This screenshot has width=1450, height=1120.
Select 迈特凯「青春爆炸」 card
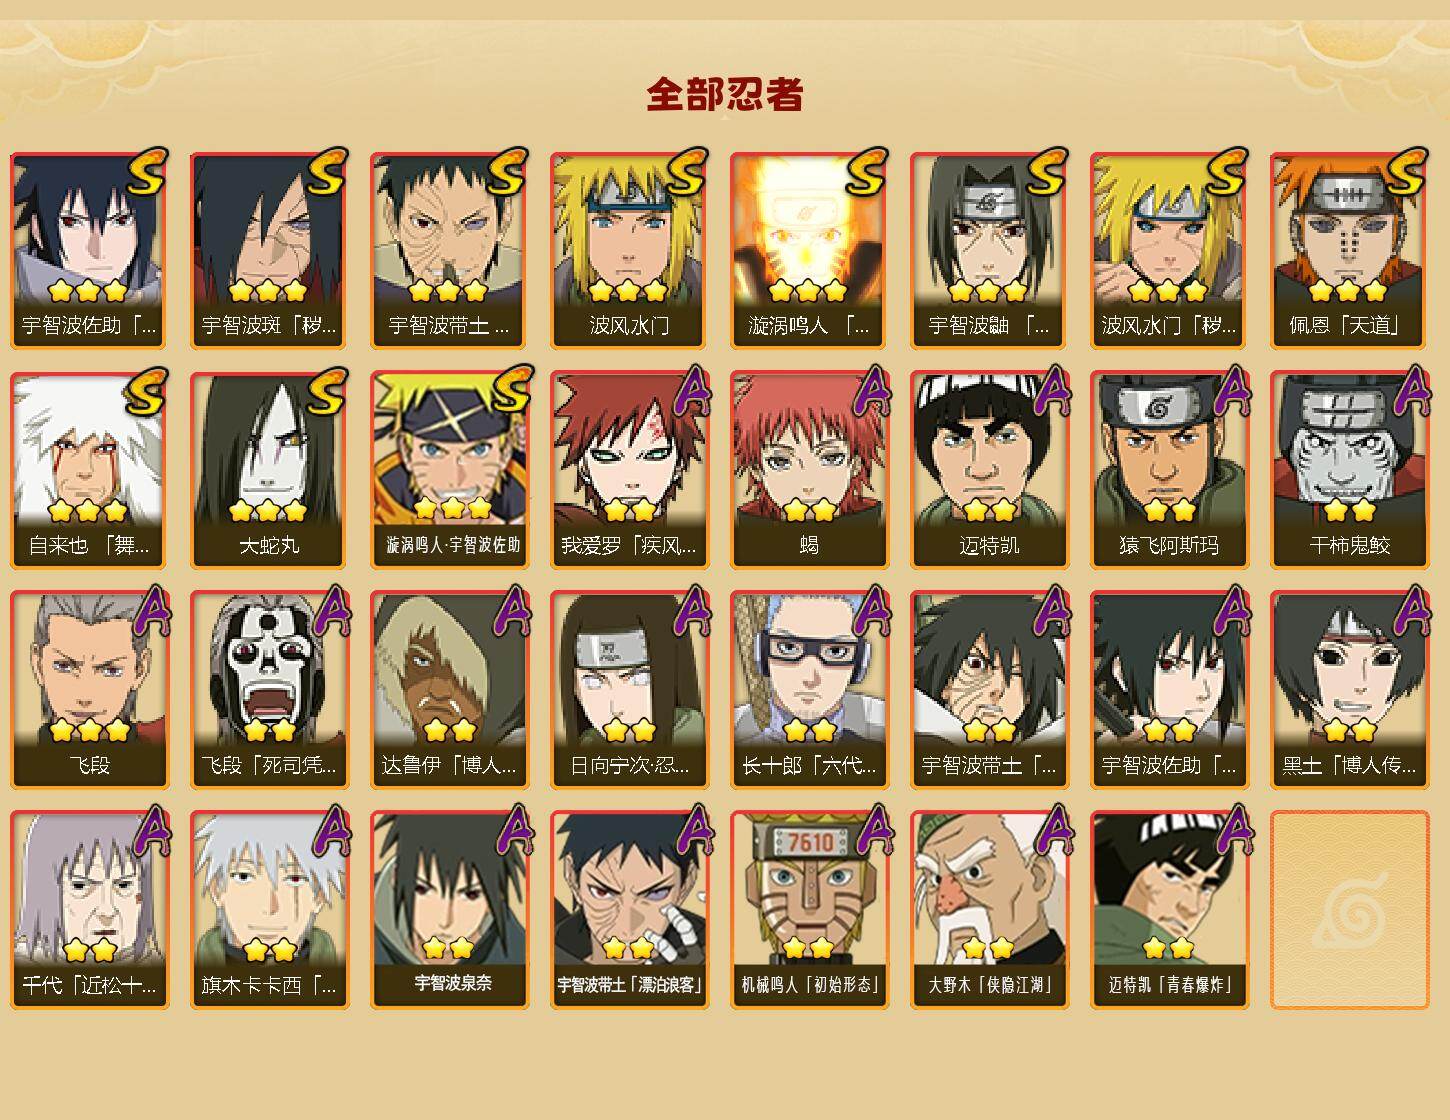[1169, 909]
